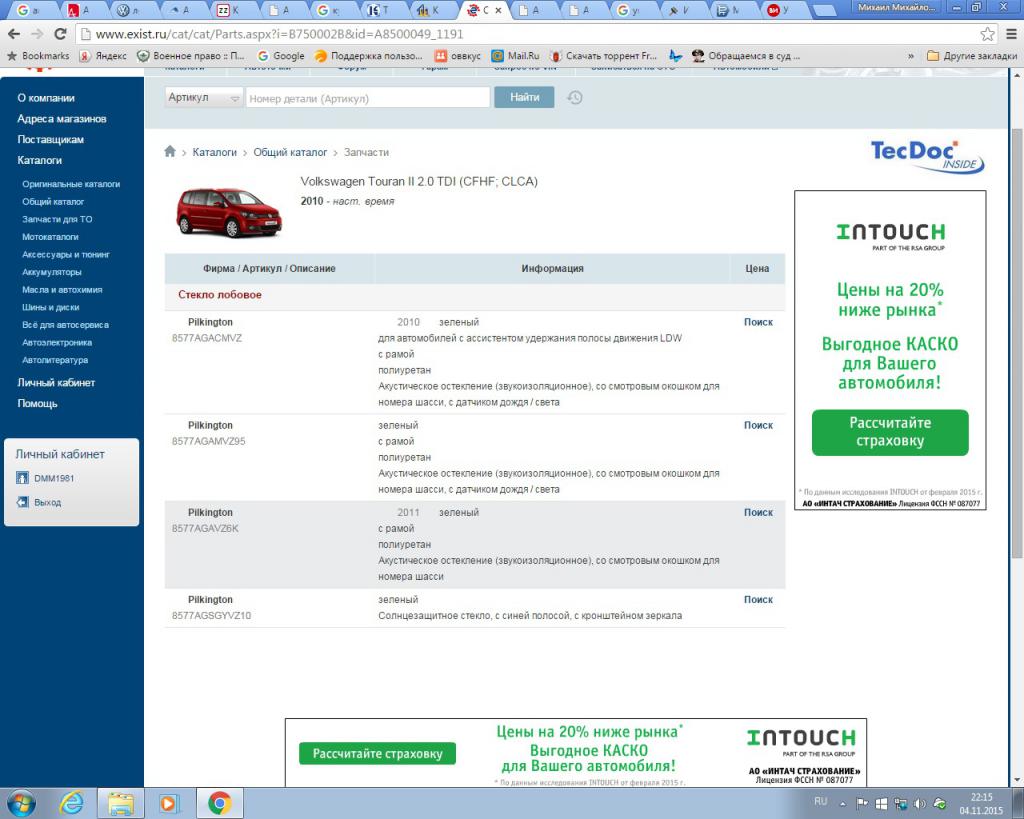1024x819 pixels.
Task: Click the TecDoc Inside logo
Action: click(927, 157)
